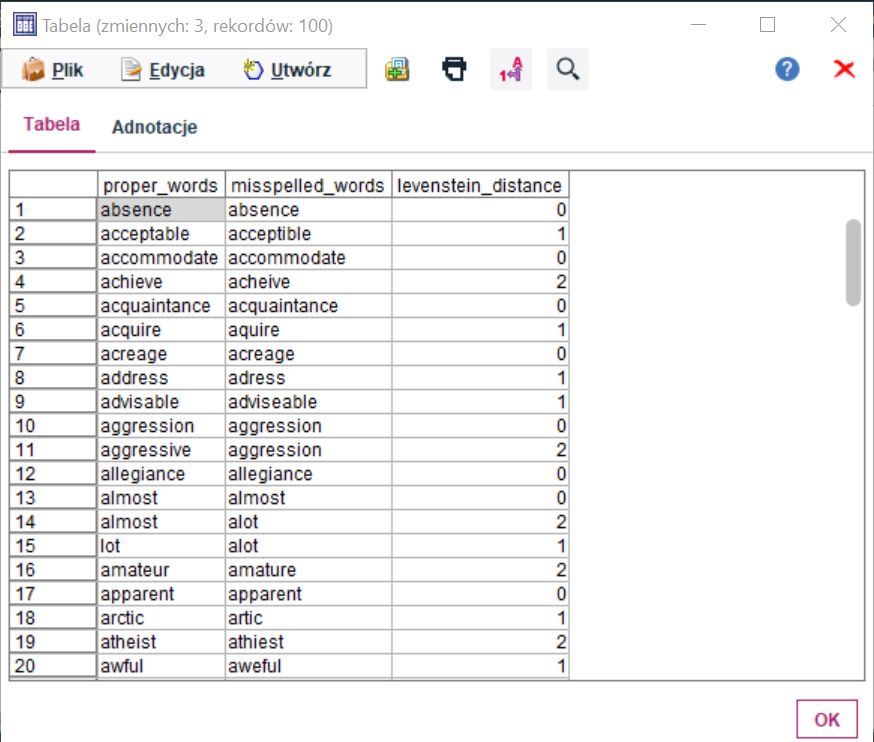874x742 pixels.
Task: Click the cell 'achieve'
Action: [161, 282]
